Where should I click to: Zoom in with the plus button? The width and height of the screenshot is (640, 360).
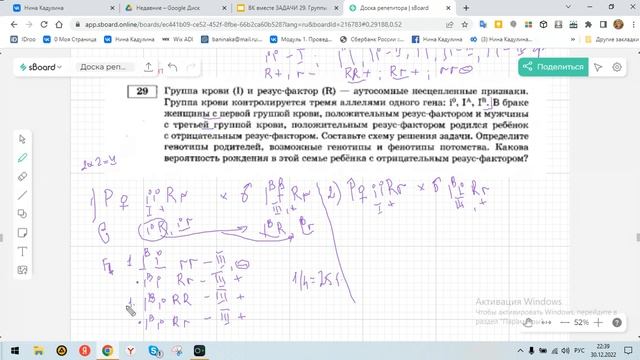click(x=598, y=322)
